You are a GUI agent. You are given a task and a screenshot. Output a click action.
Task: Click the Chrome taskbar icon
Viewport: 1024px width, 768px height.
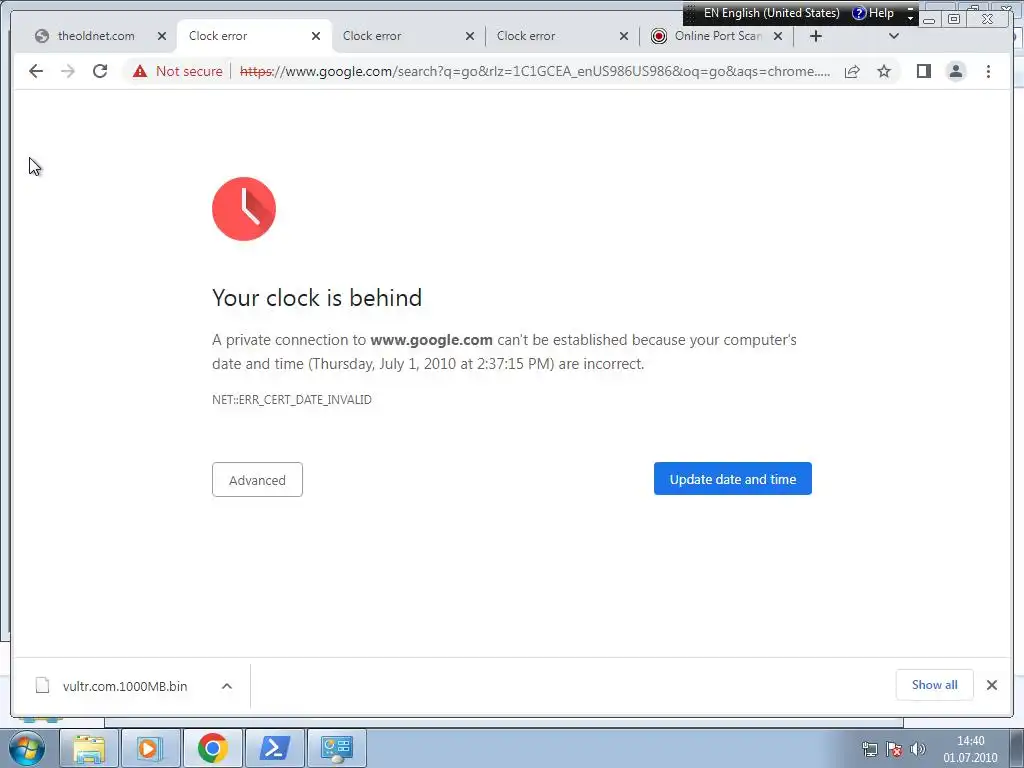212,748
